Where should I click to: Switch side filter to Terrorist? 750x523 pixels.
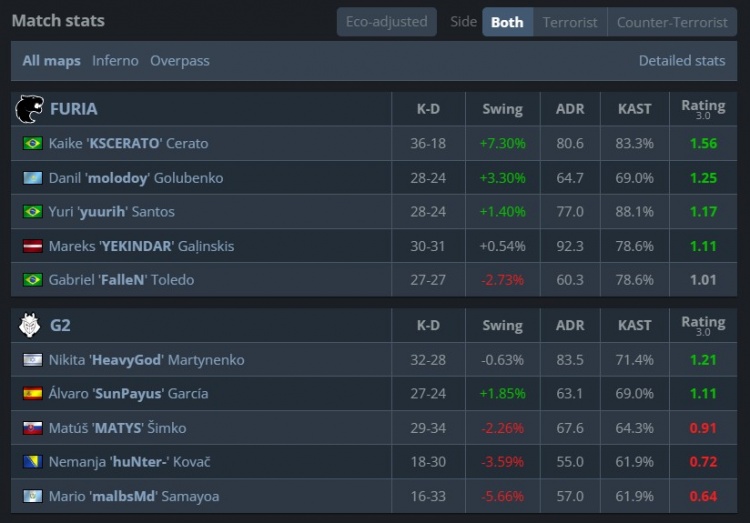click(x=570, y=22)
